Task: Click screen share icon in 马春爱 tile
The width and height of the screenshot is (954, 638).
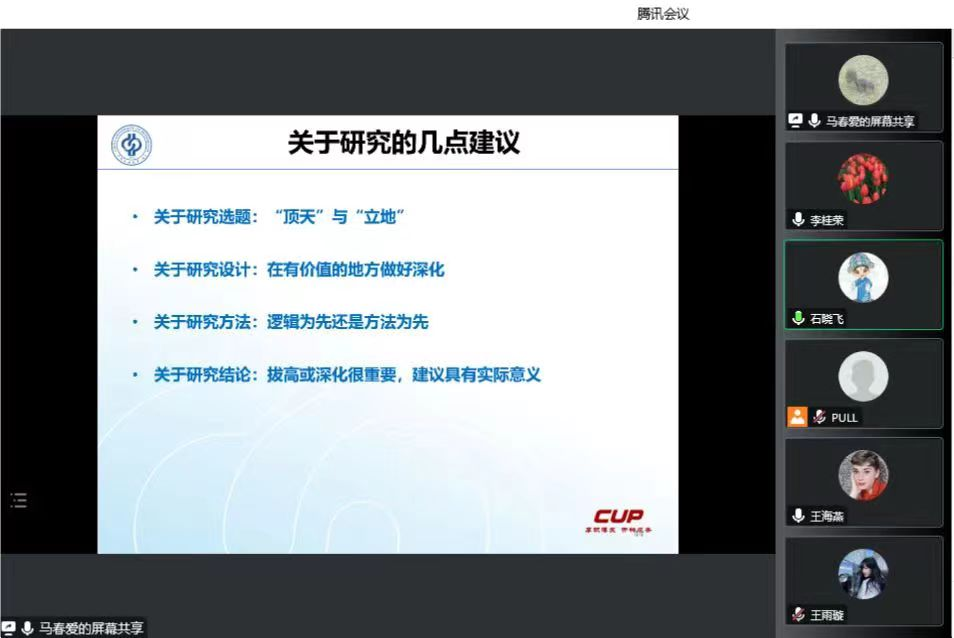Action: click(x=796, y=121)
